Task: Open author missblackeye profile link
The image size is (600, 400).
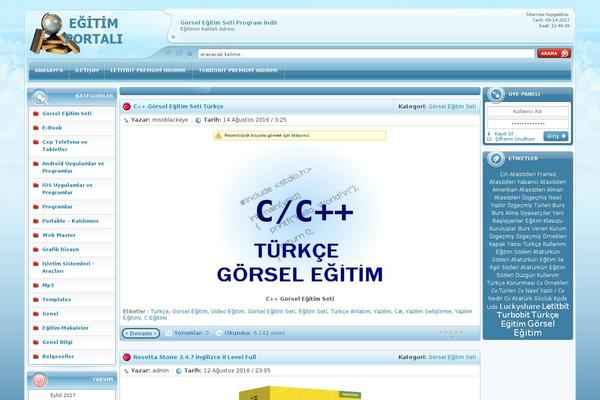Action: pos(170,120)
